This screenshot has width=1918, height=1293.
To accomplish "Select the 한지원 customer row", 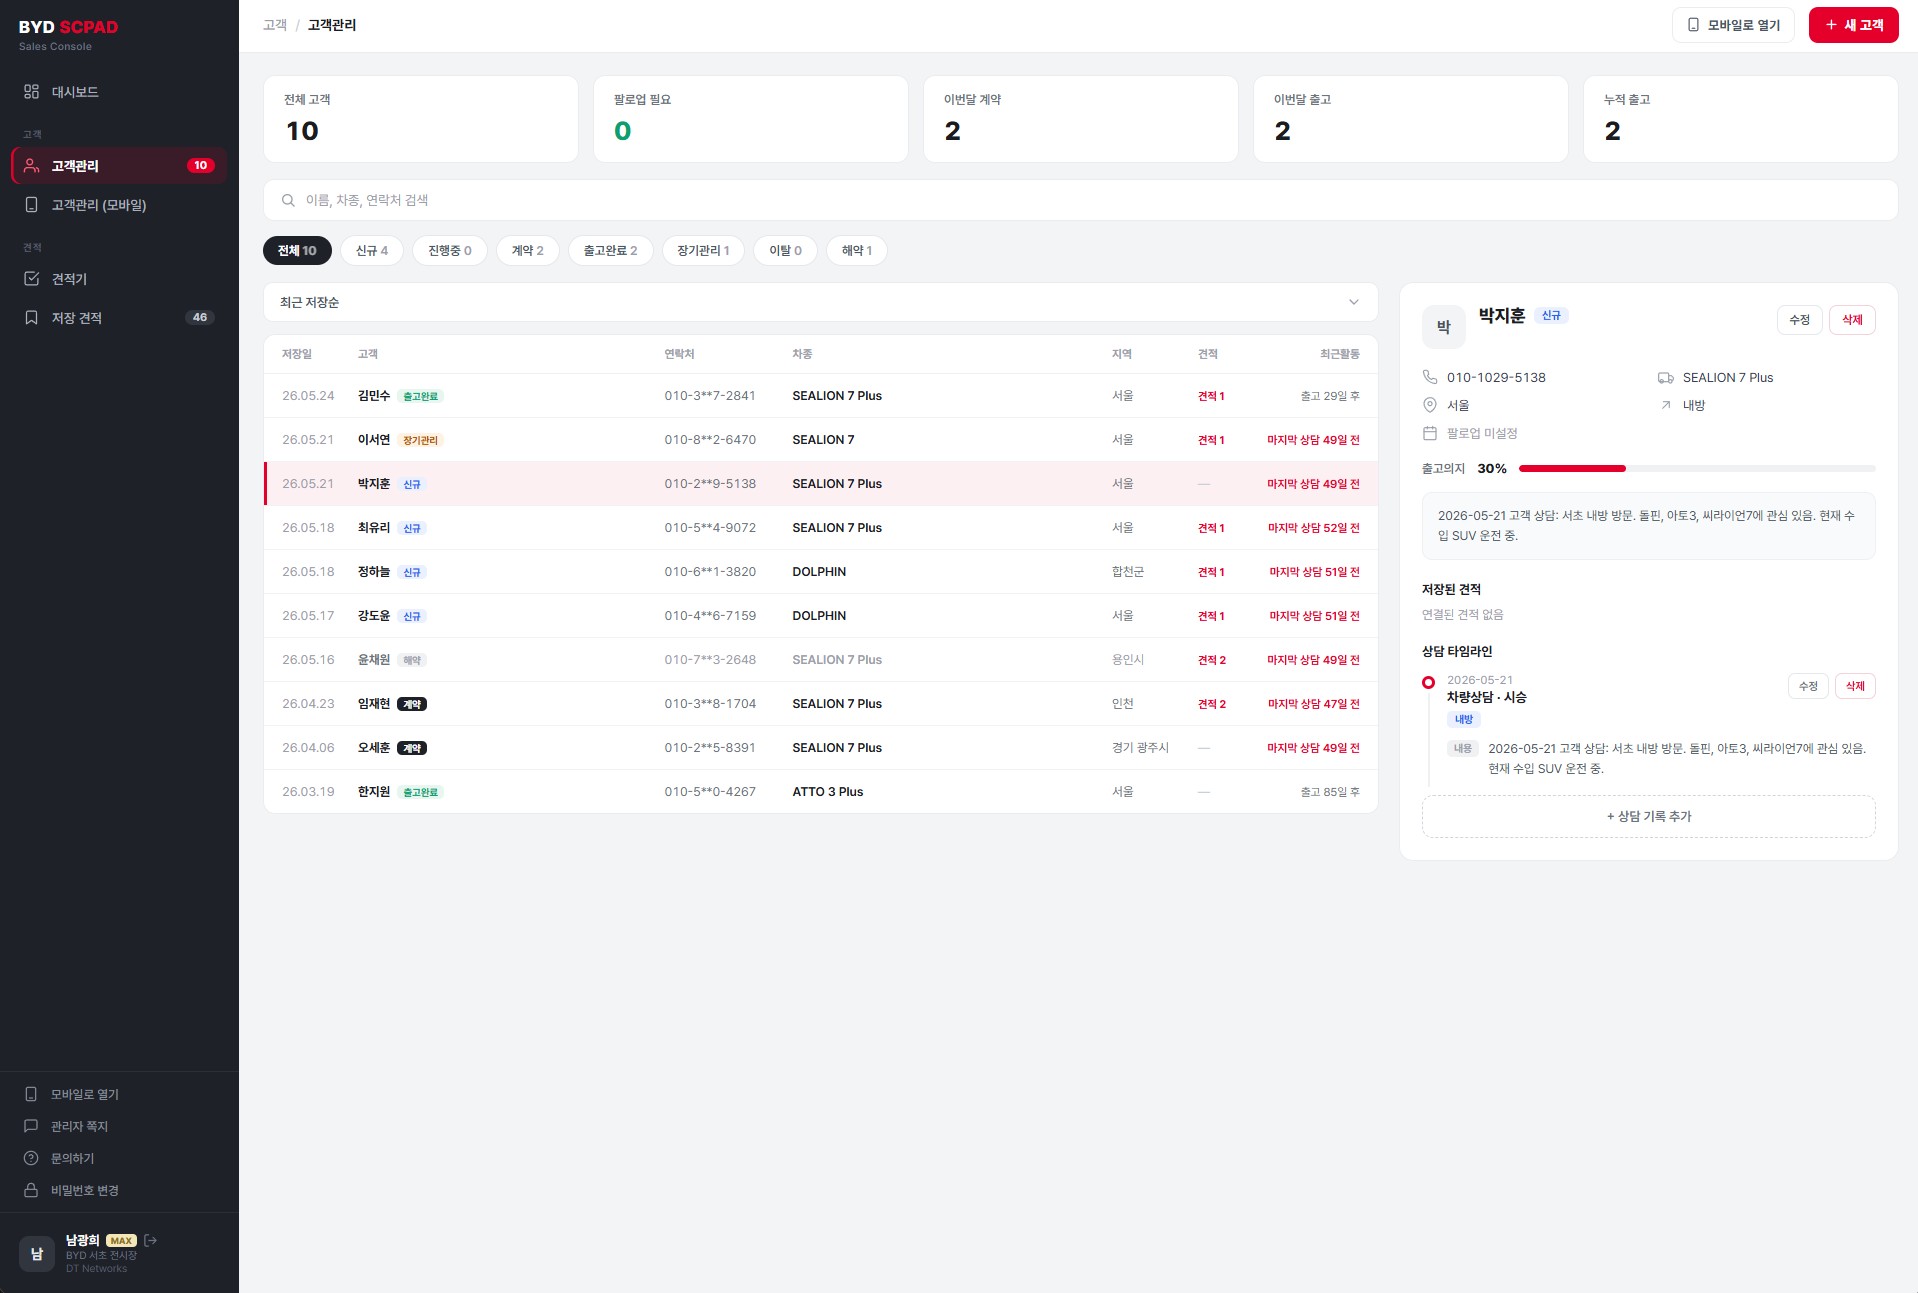I will [820, 792].
